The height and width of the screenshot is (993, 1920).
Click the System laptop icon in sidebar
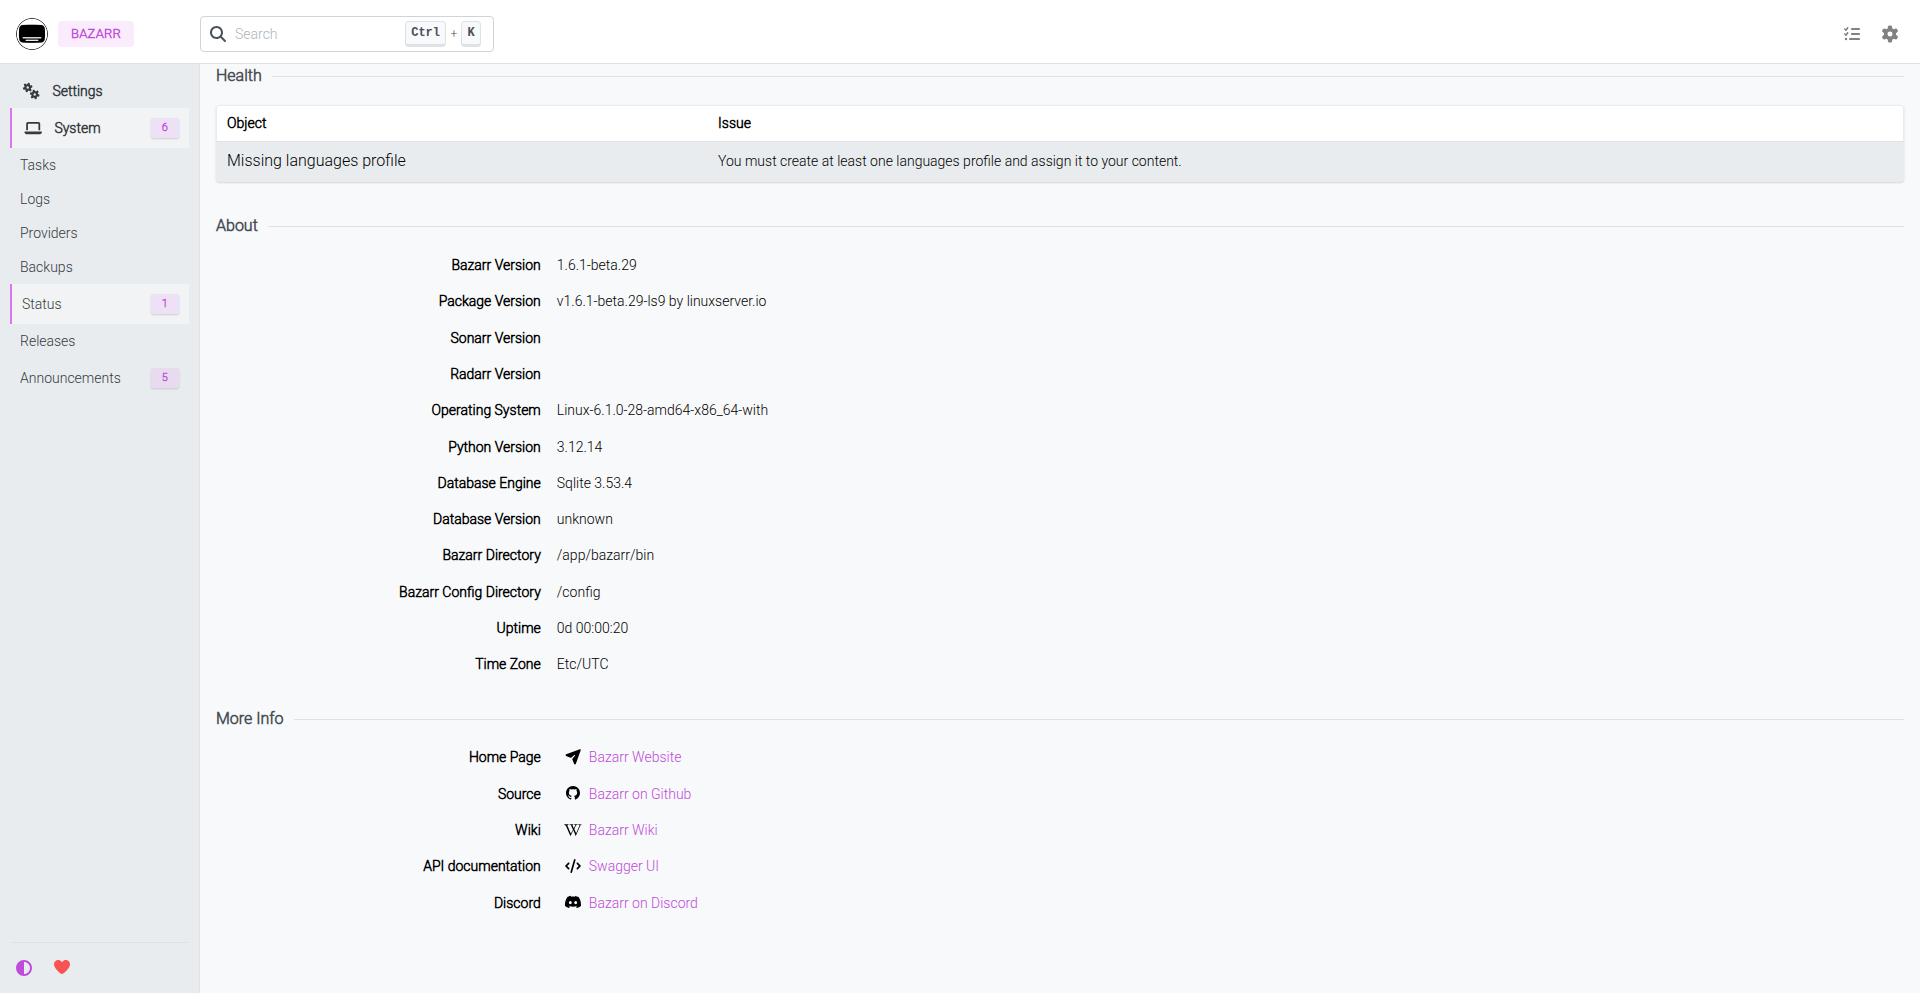(33, 128)
